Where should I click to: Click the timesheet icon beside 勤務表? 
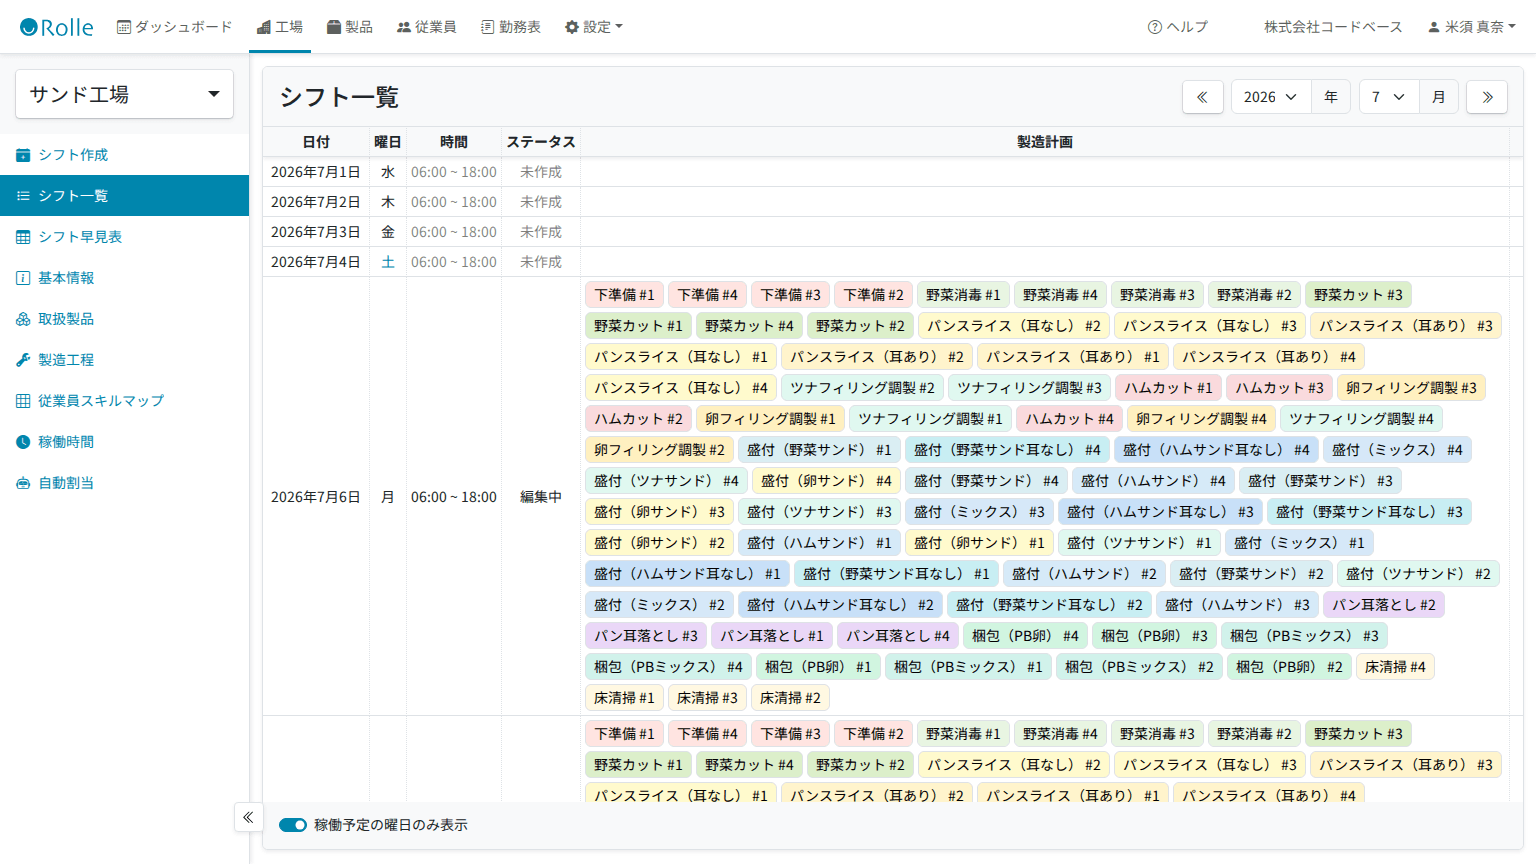pyautogui.click(x=488, y=27)
